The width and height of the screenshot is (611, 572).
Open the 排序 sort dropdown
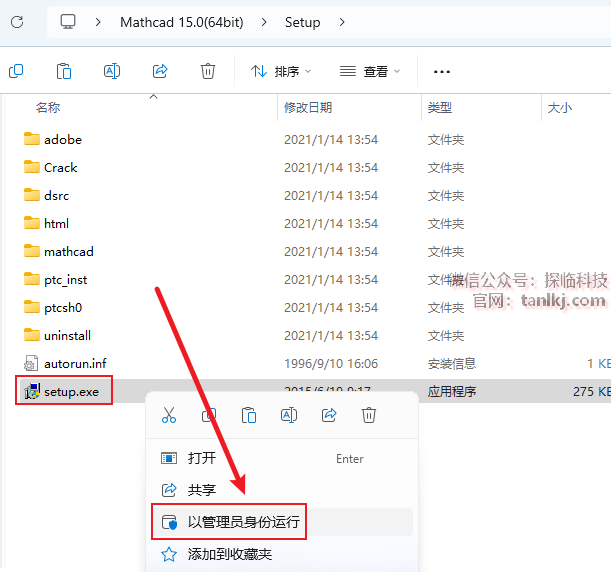tap(281, 71)
